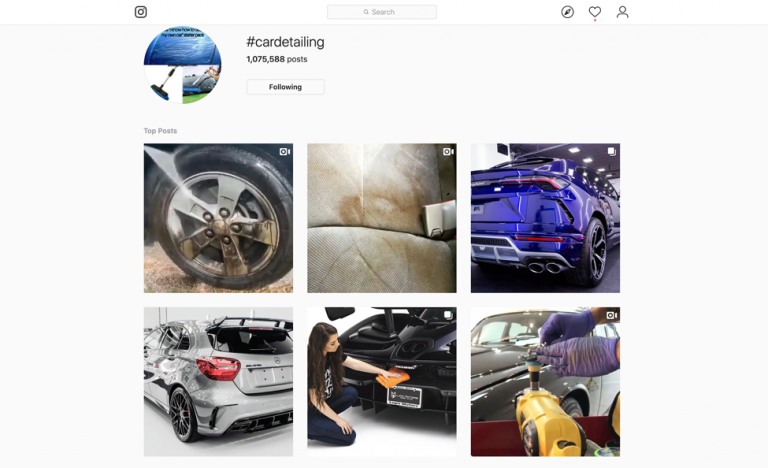
Task: Open the Explore compass icon
Action: [x=567, y=12]
